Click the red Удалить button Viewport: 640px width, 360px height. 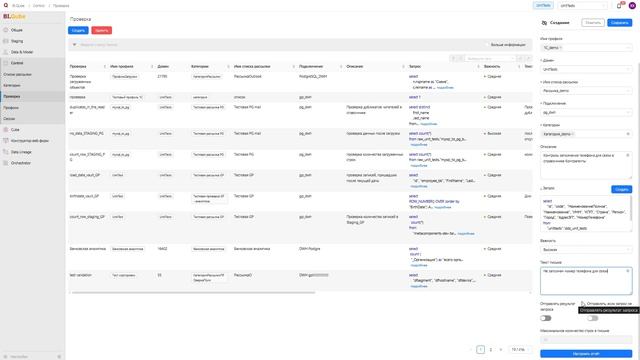coord(101,30)
